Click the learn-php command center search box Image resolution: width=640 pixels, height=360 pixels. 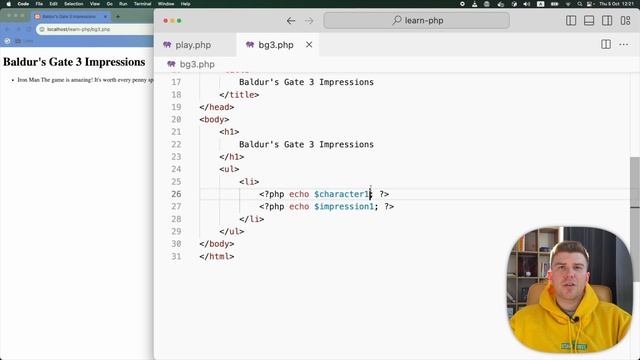tap(416, 20)
